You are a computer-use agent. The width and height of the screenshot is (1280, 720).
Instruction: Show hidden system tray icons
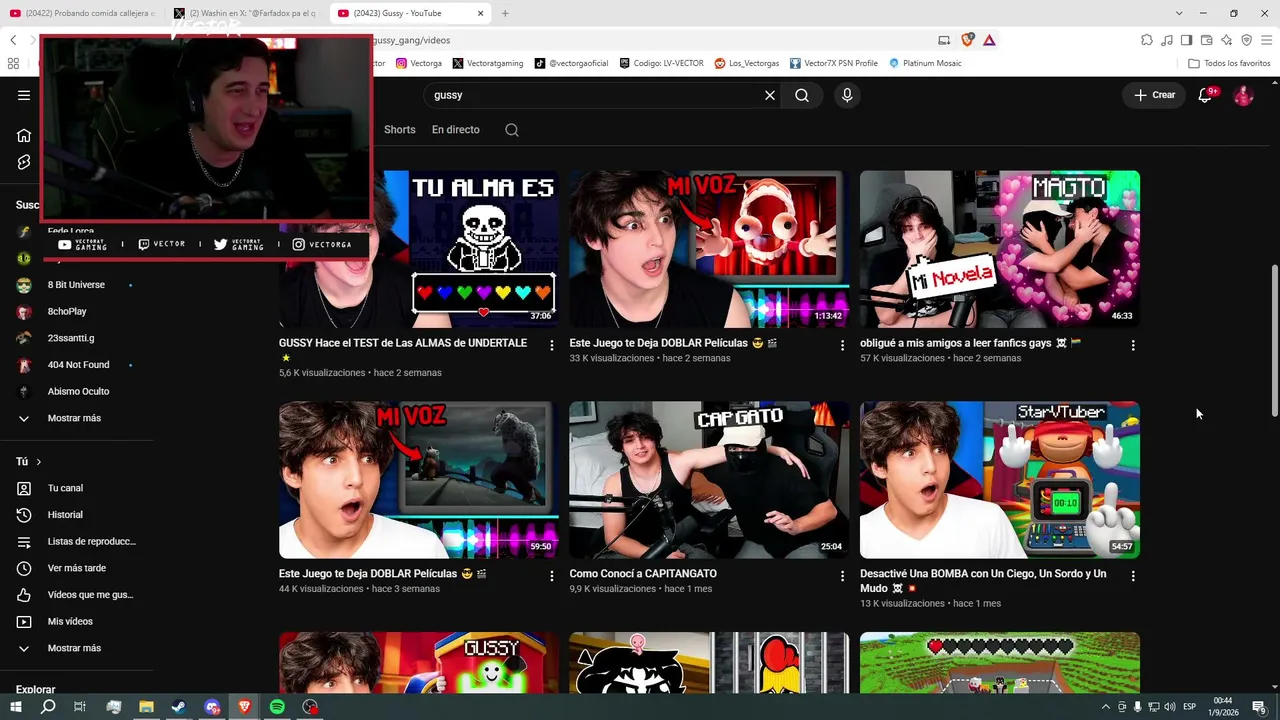1105,707
